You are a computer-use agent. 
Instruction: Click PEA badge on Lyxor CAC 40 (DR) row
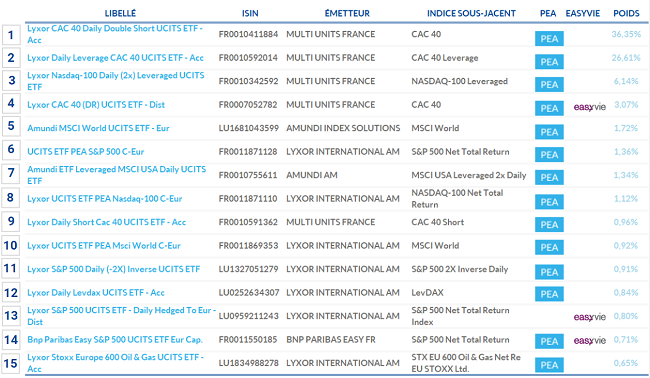click(x=549, y=108)
